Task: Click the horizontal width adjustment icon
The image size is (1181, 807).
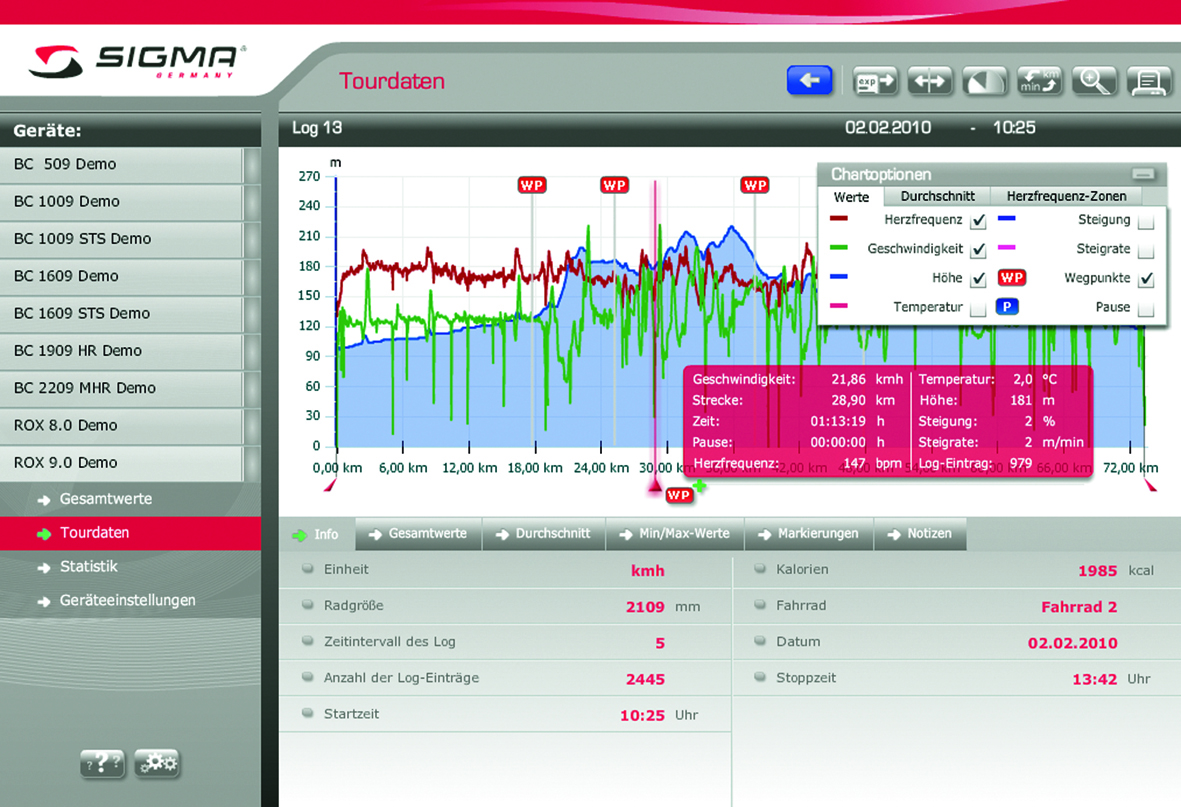Action: tap(930, 80)
